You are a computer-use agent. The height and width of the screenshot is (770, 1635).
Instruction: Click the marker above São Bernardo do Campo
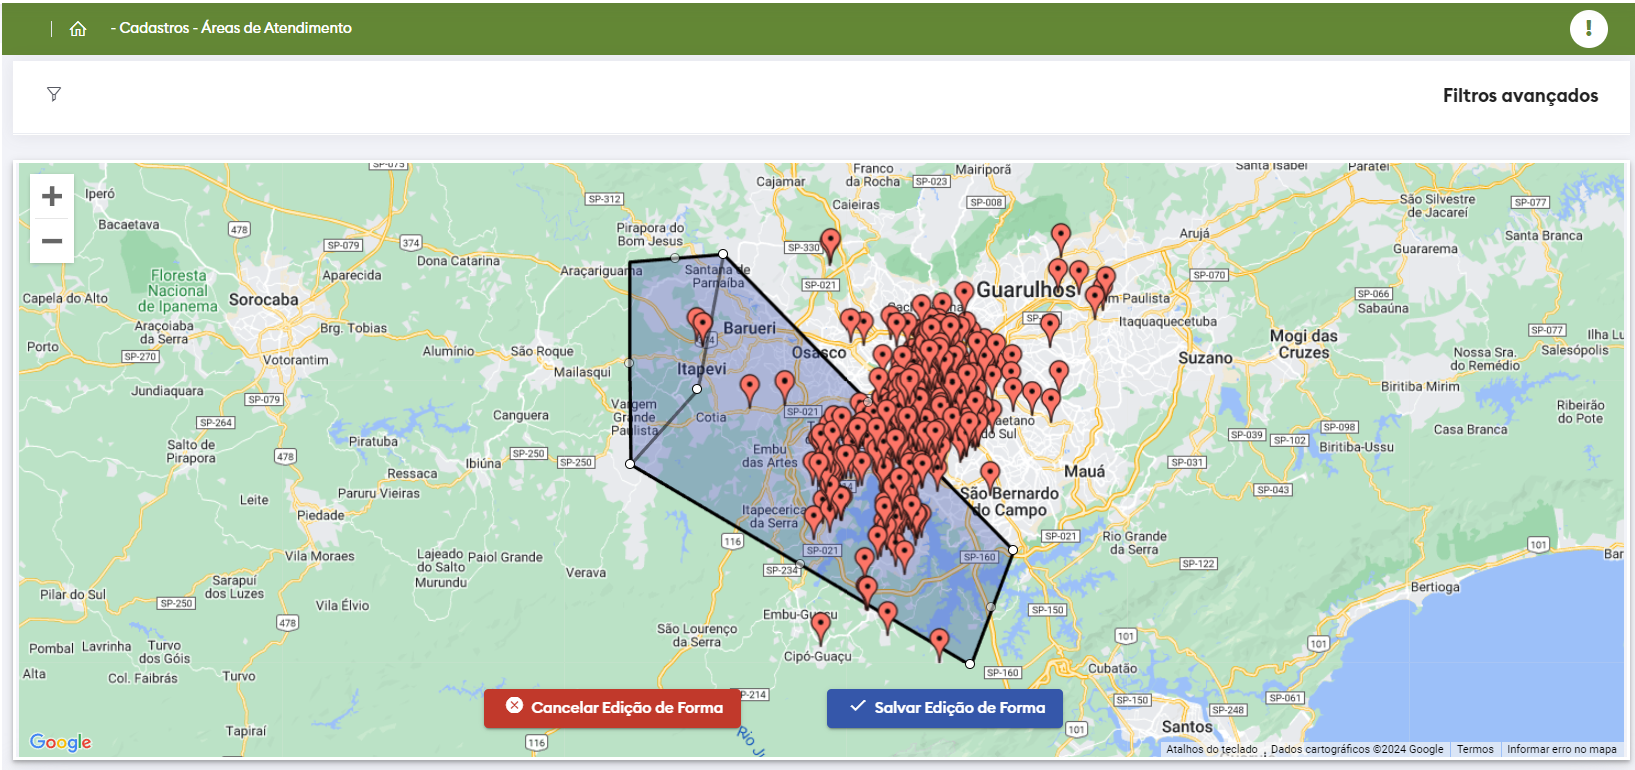(x=990, y=475)
